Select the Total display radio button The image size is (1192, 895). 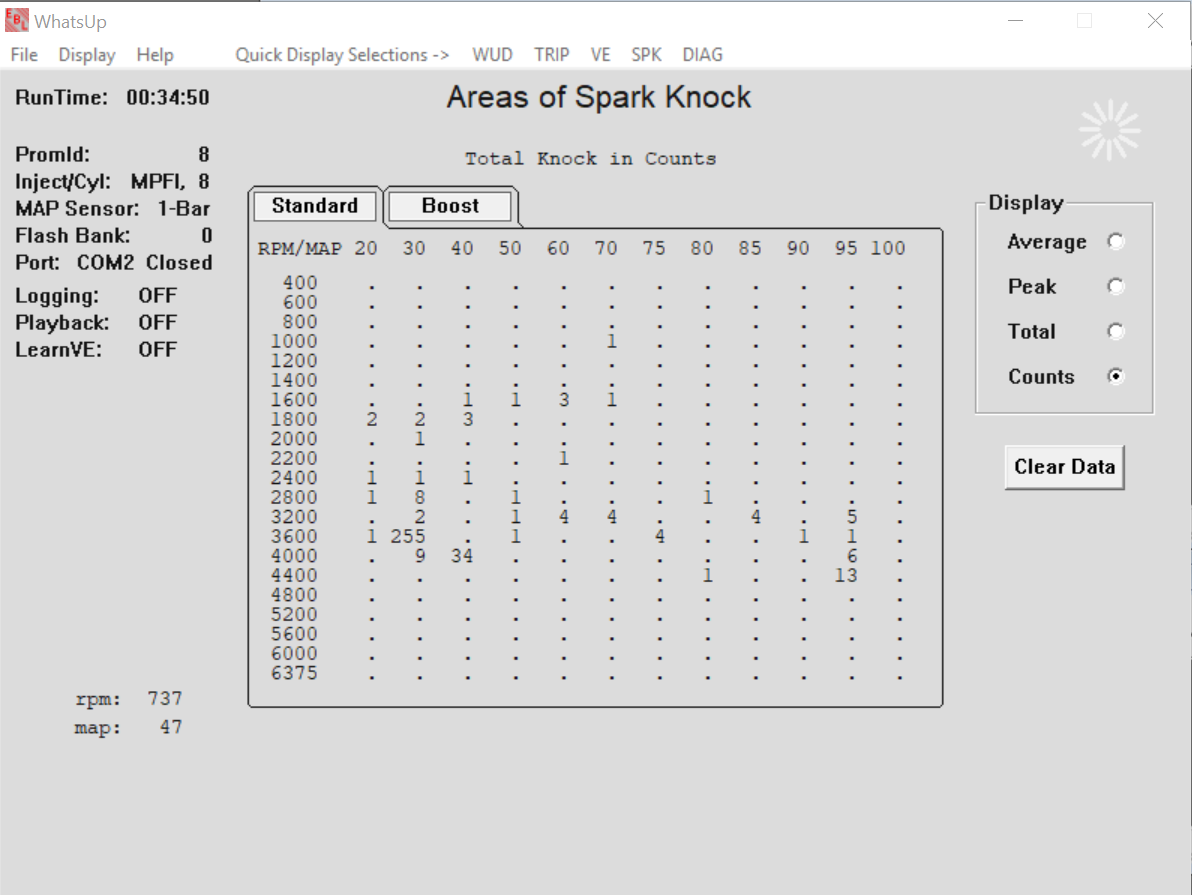1116,332
